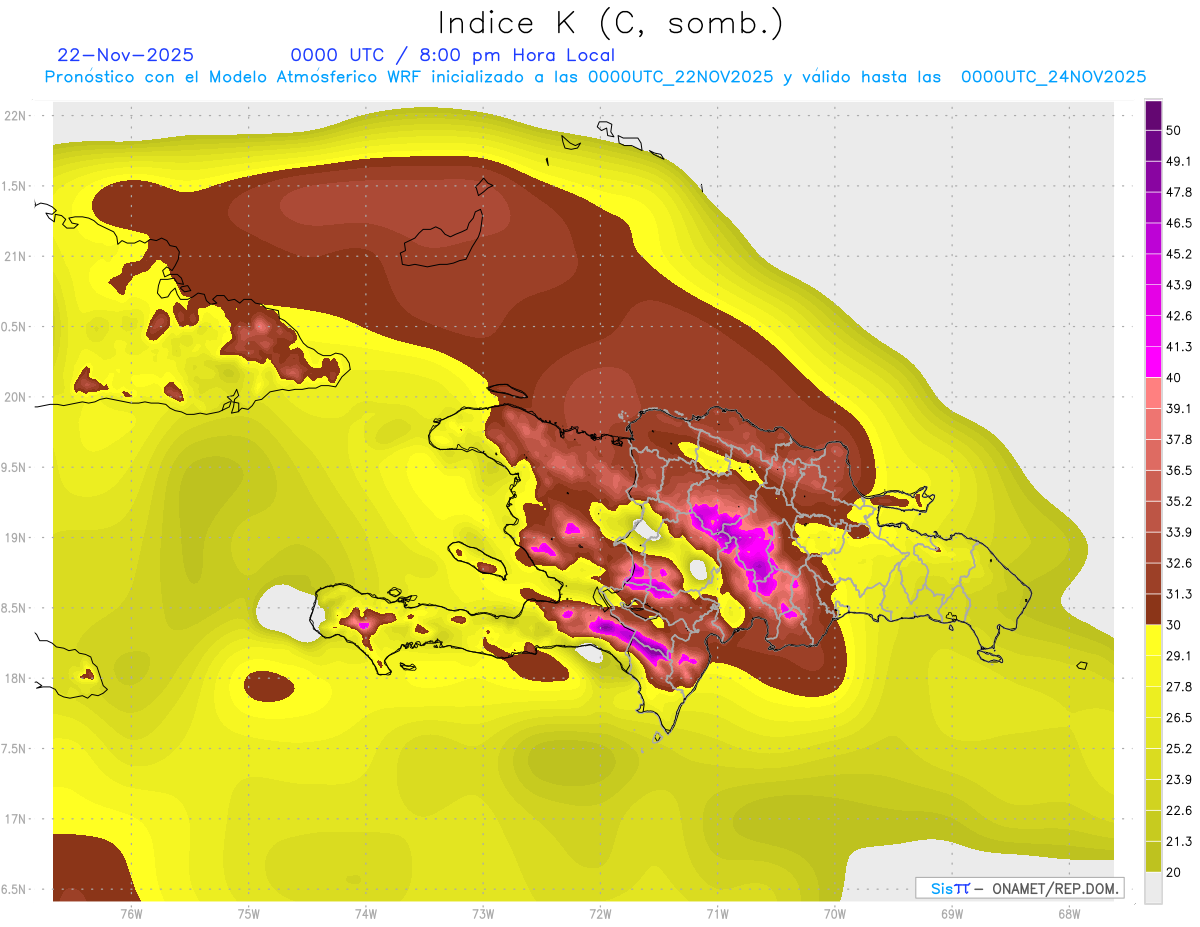1200x927 pixels.
Task: Click the '26.5' color scale value
Action: (1179, 718)
